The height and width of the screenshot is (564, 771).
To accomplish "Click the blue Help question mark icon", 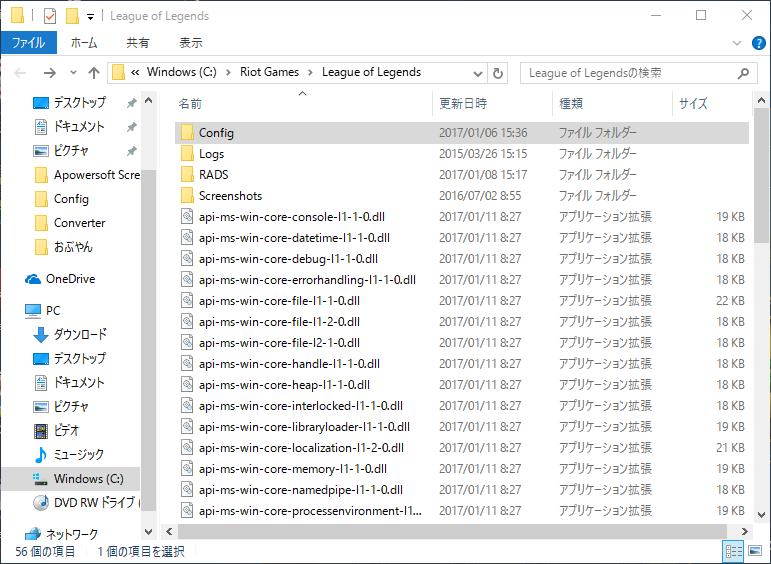I will 759,43.
